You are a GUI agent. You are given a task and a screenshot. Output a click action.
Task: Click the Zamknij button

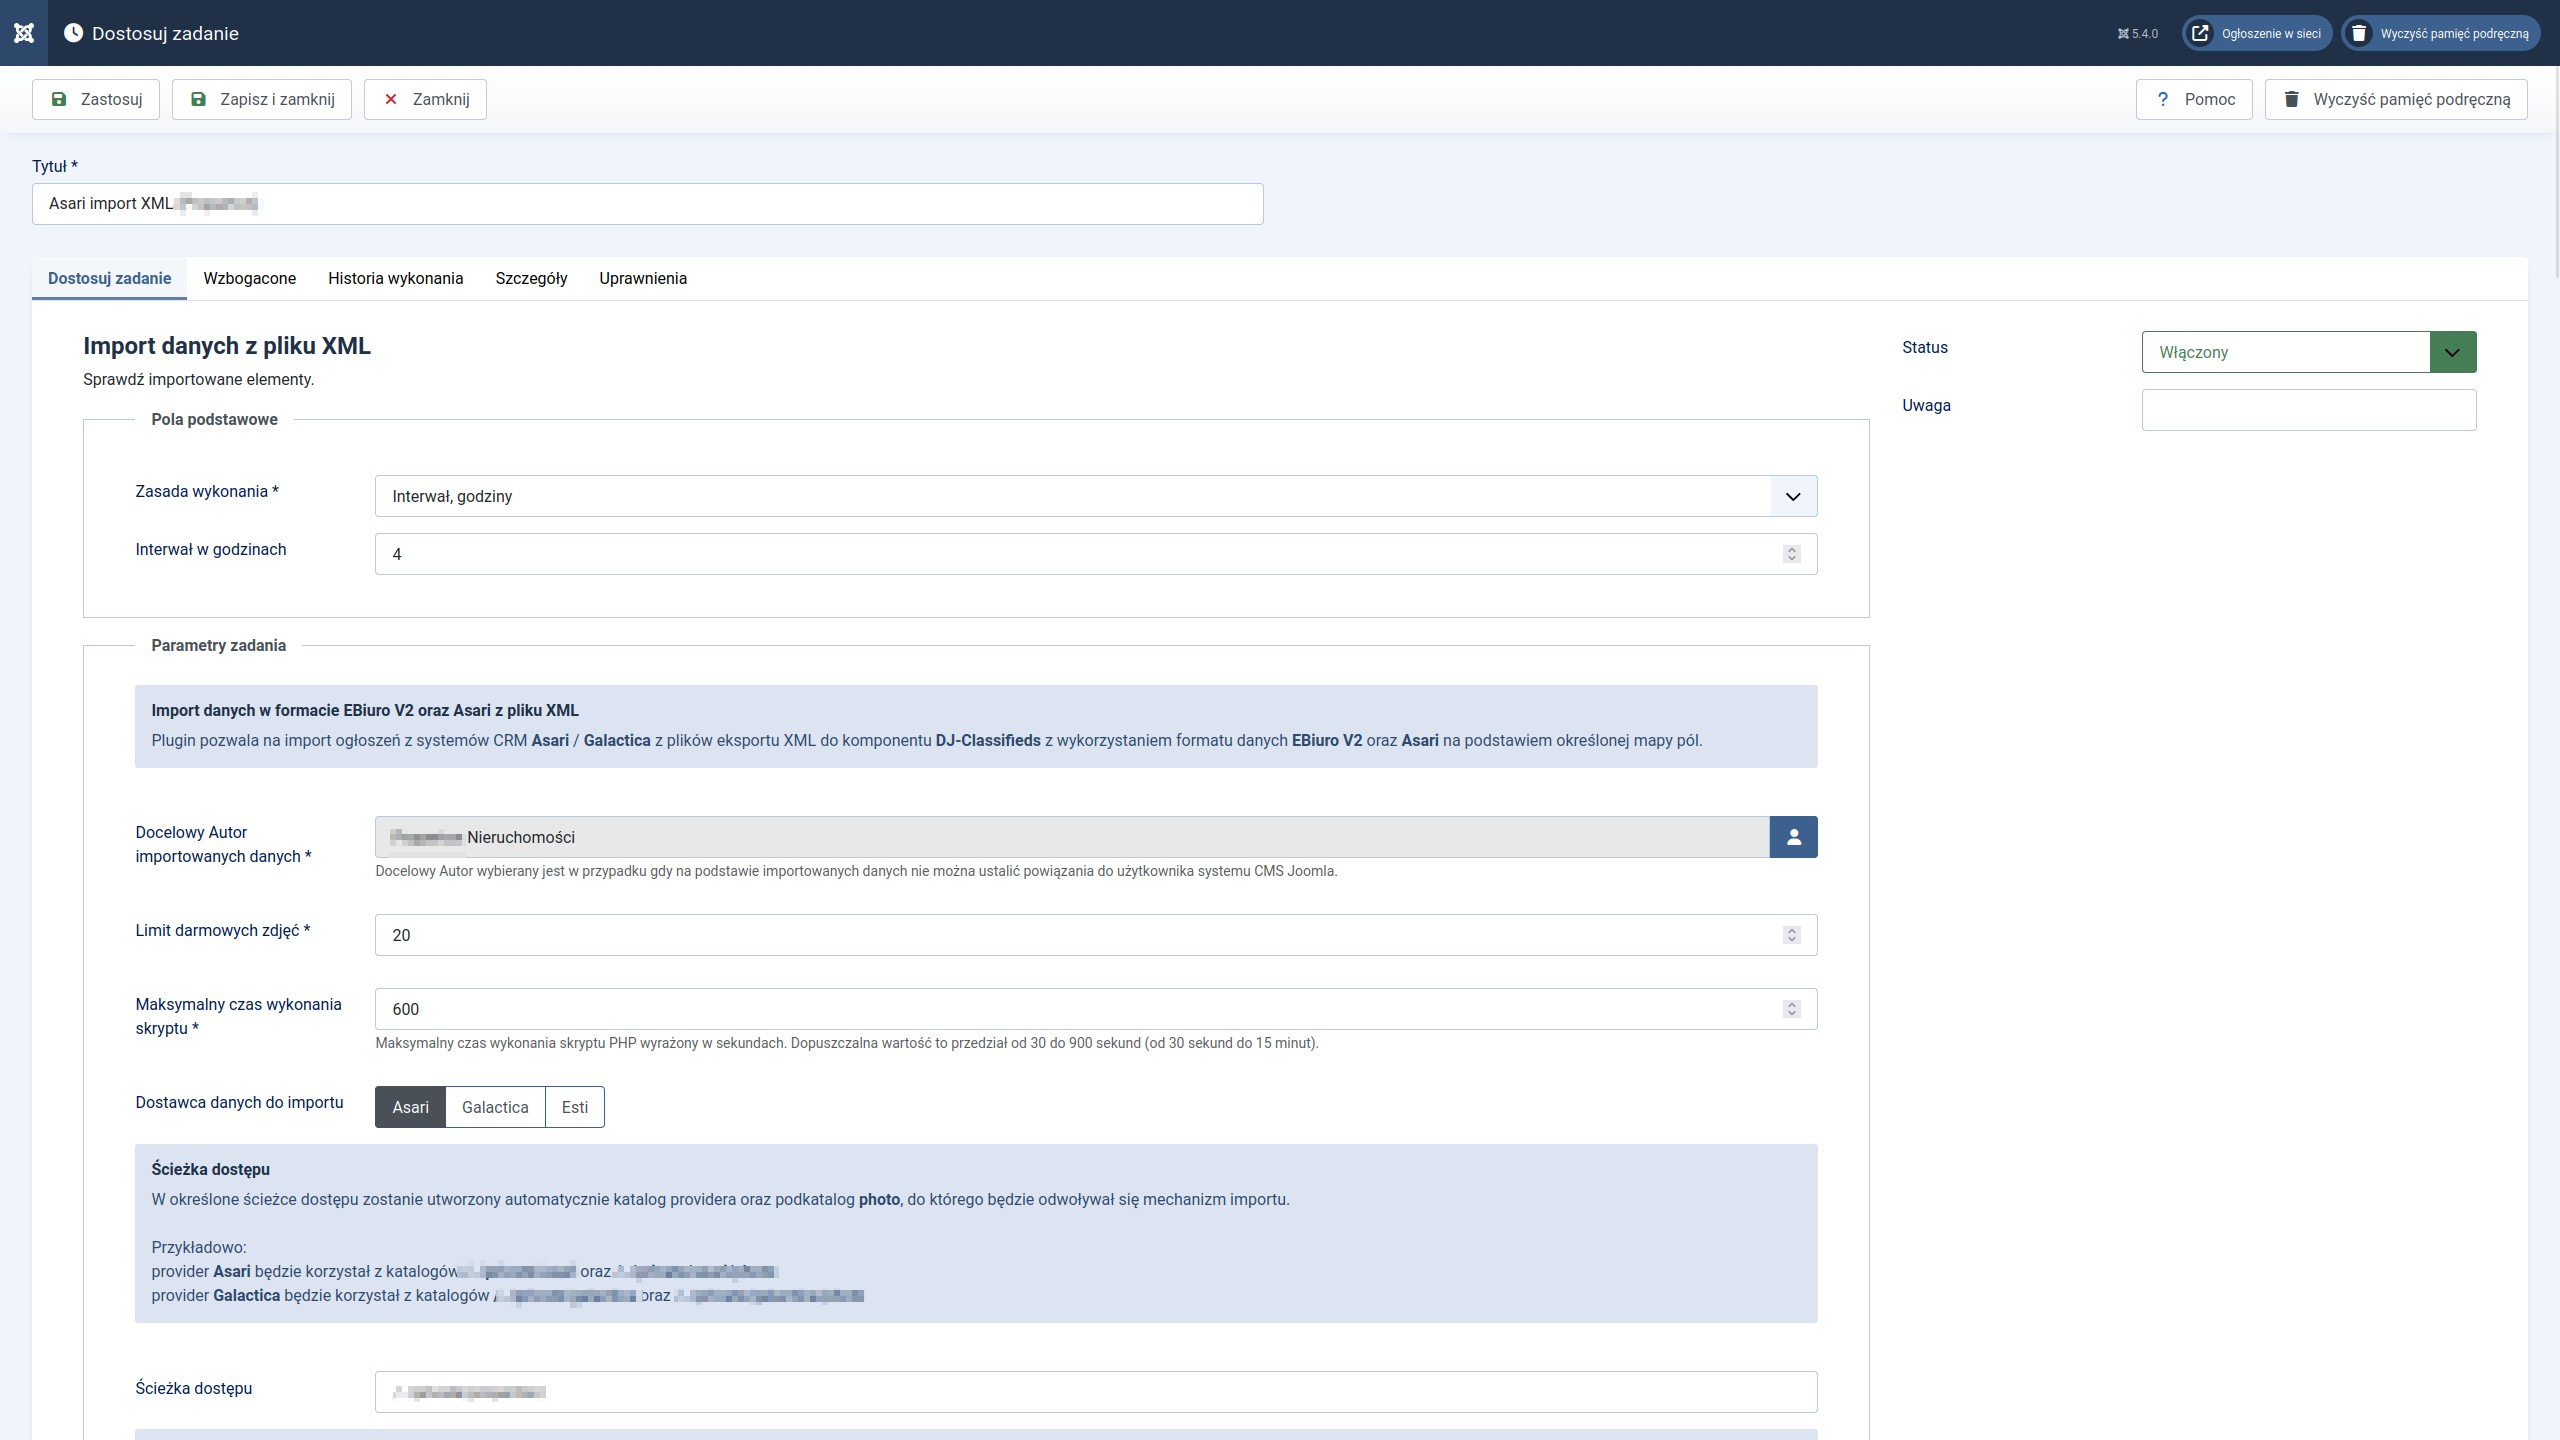pos(425,99)
